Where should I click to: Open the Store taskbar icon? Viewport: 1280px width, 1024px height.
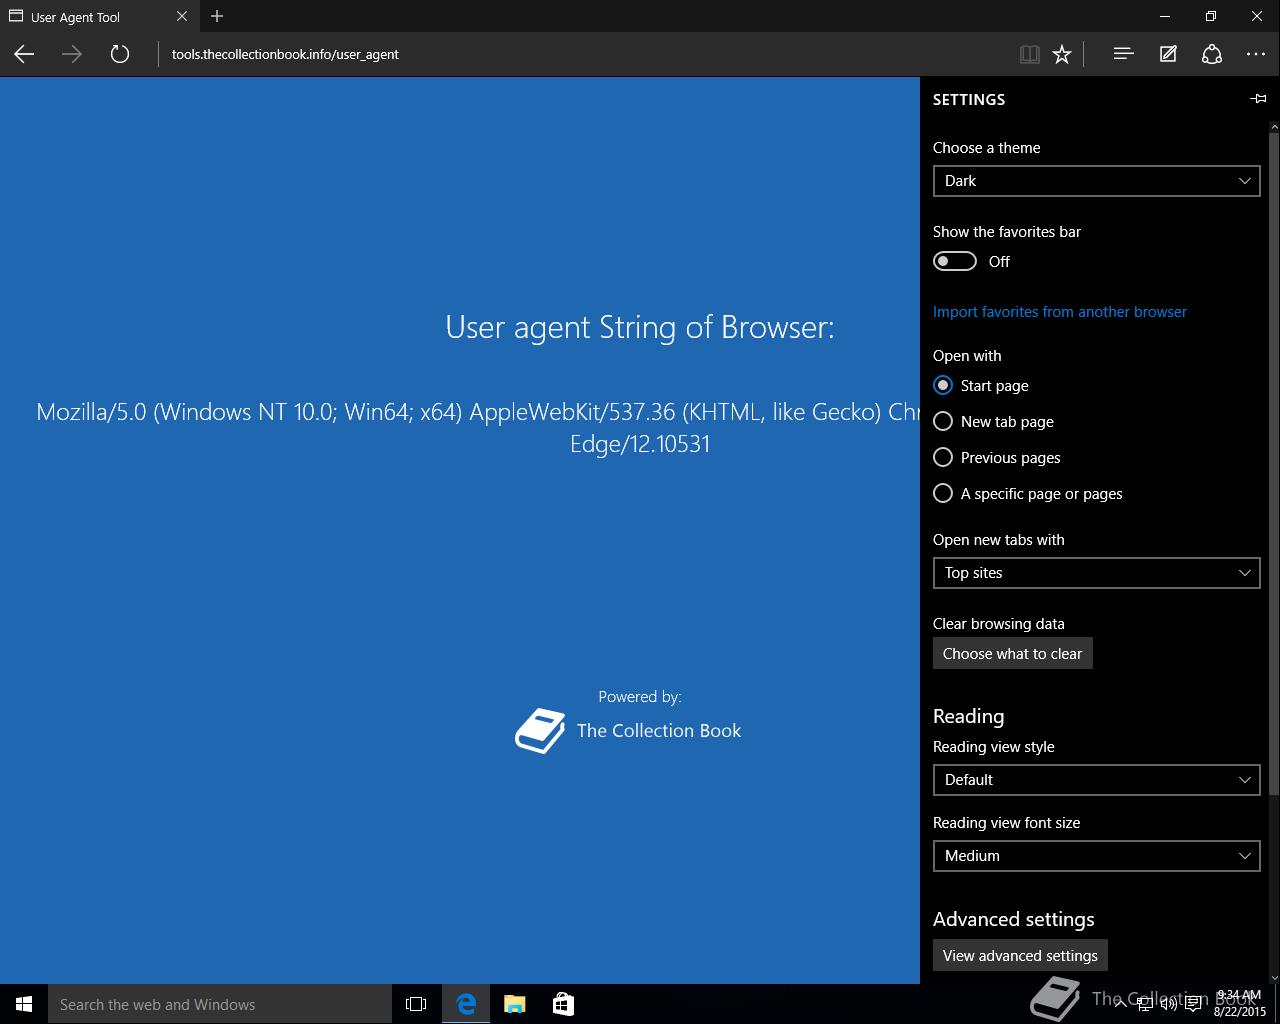[x=563, y=1004]
